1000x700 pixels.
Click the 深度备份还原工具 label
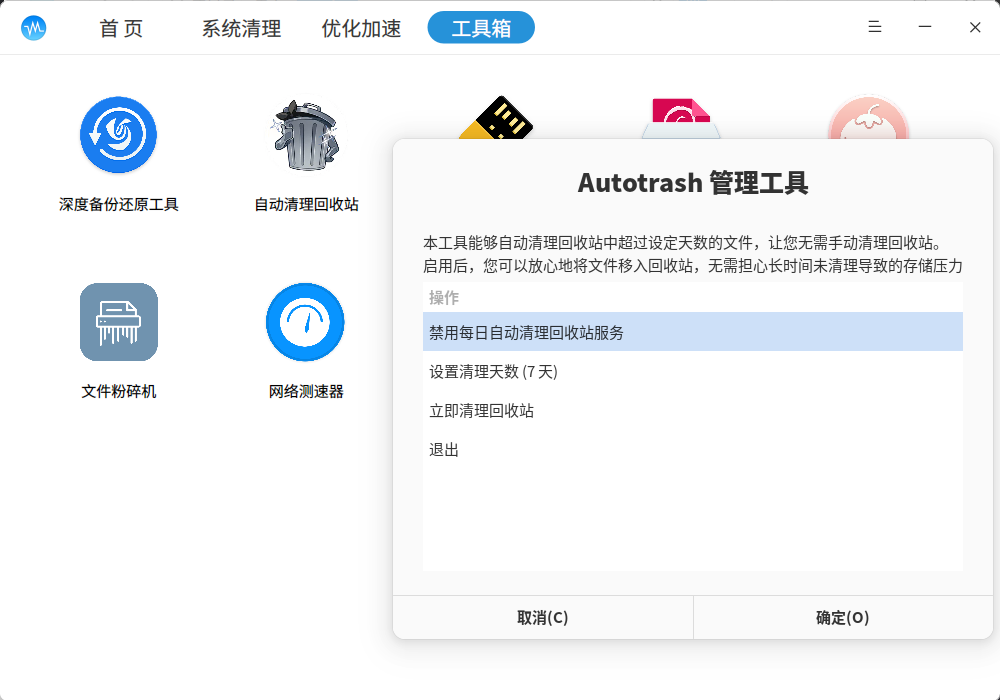(119, 204)
